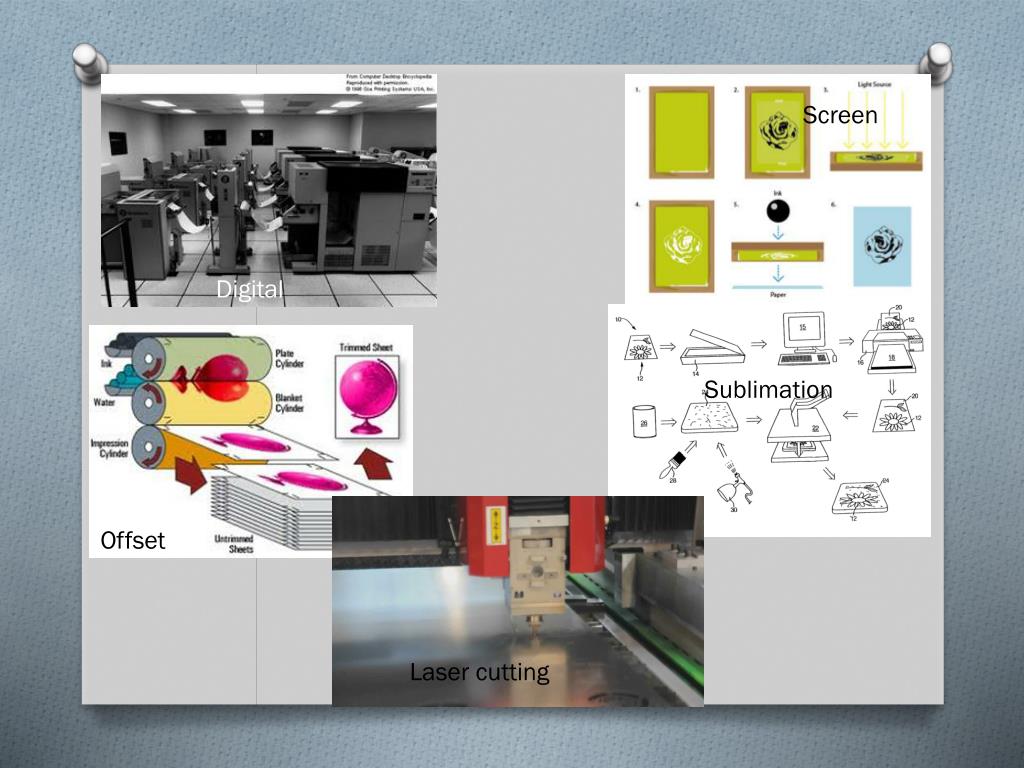
Task: Click the Digital printing room photo
Action: tap(268, 190)
